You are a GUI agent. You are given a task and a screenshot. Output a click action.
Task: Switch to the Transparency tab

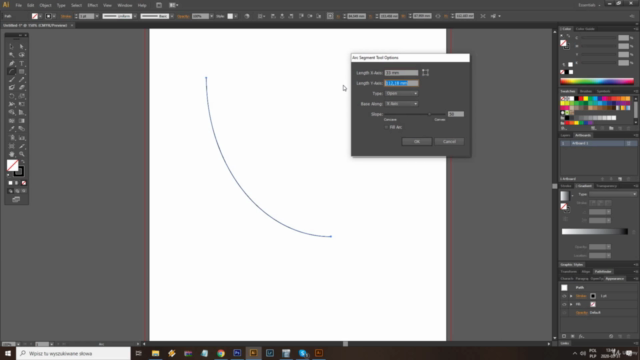point(606,186)
